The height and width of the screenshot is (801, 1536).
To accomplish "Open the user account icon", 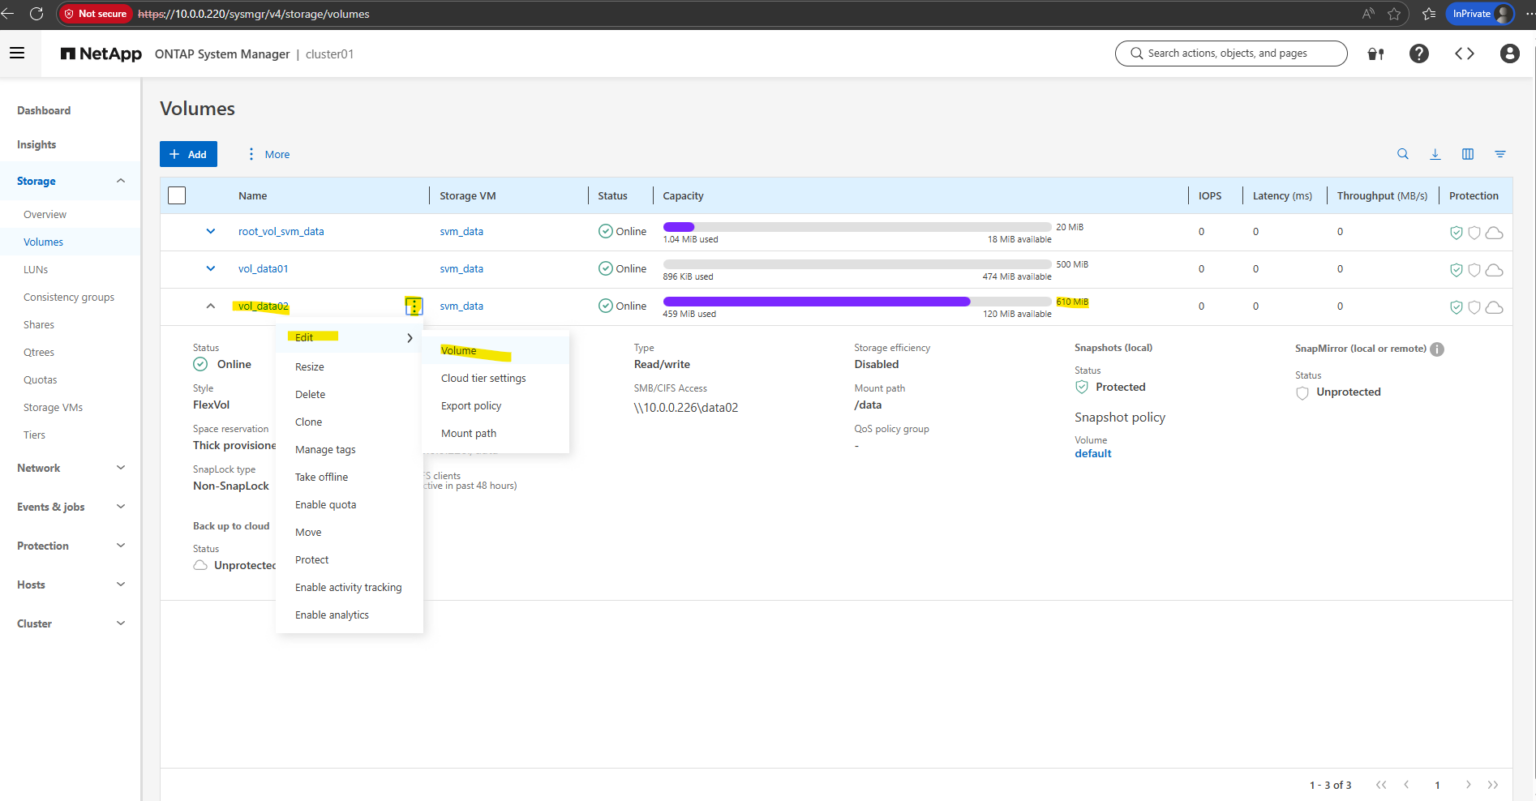I will click(1509, 53).
